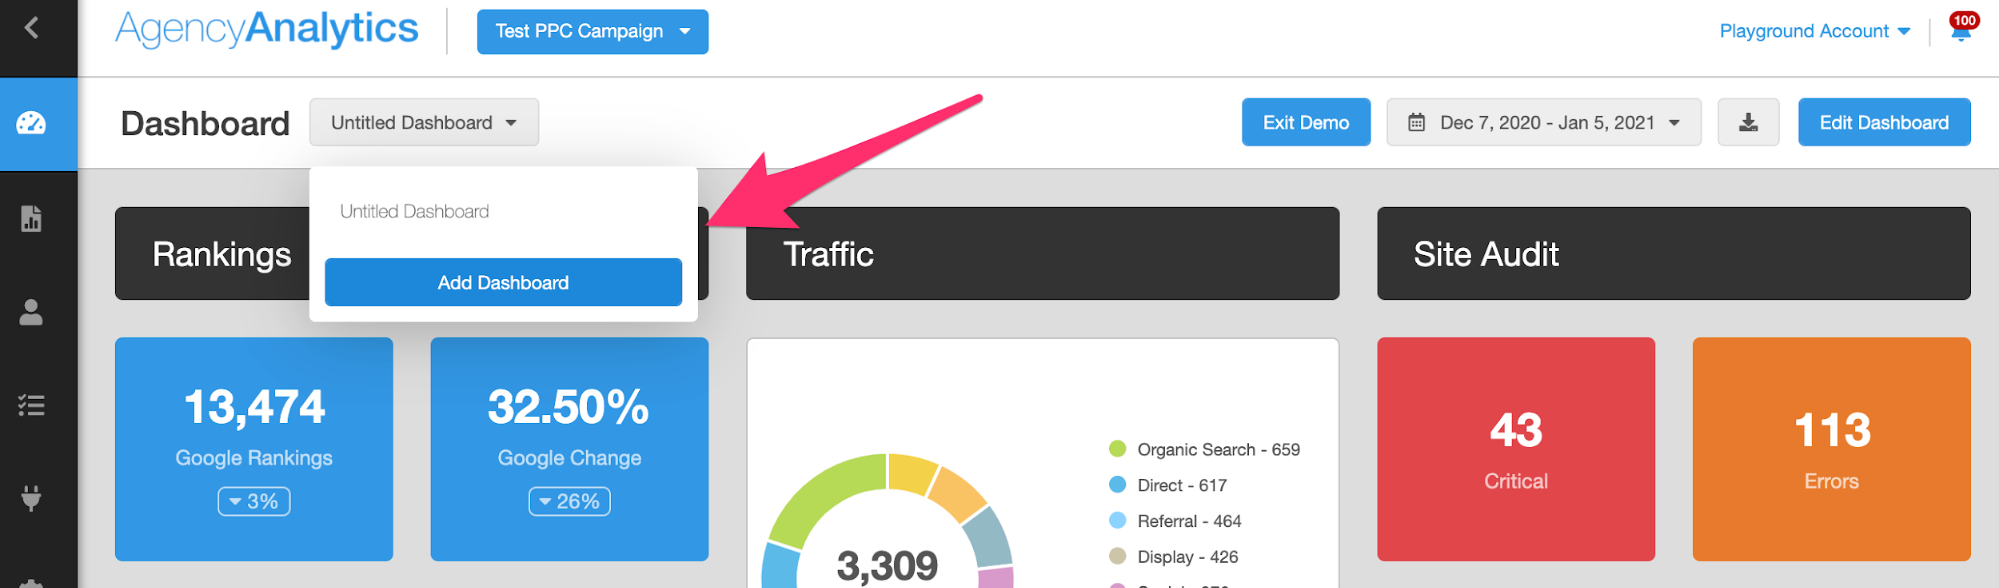Click the notifications bell with 100 badge
1999x588 pixels.
[x=1961, y=28]
